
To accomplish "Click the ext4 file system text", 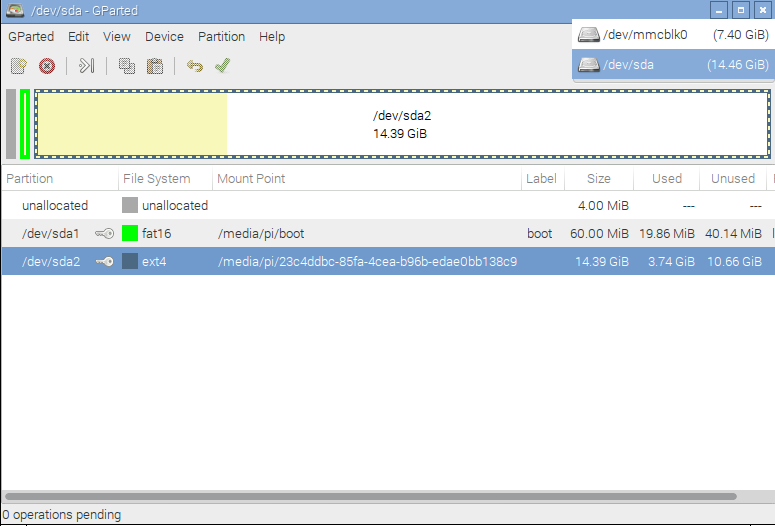I will pos(154,262).
